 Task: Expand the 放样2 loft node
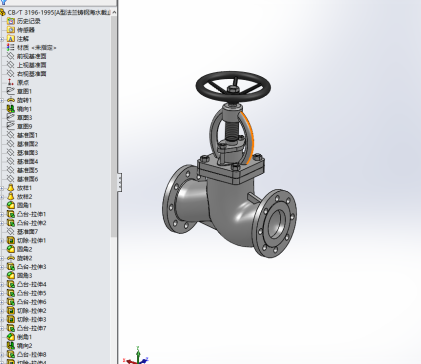pos(2,197)
